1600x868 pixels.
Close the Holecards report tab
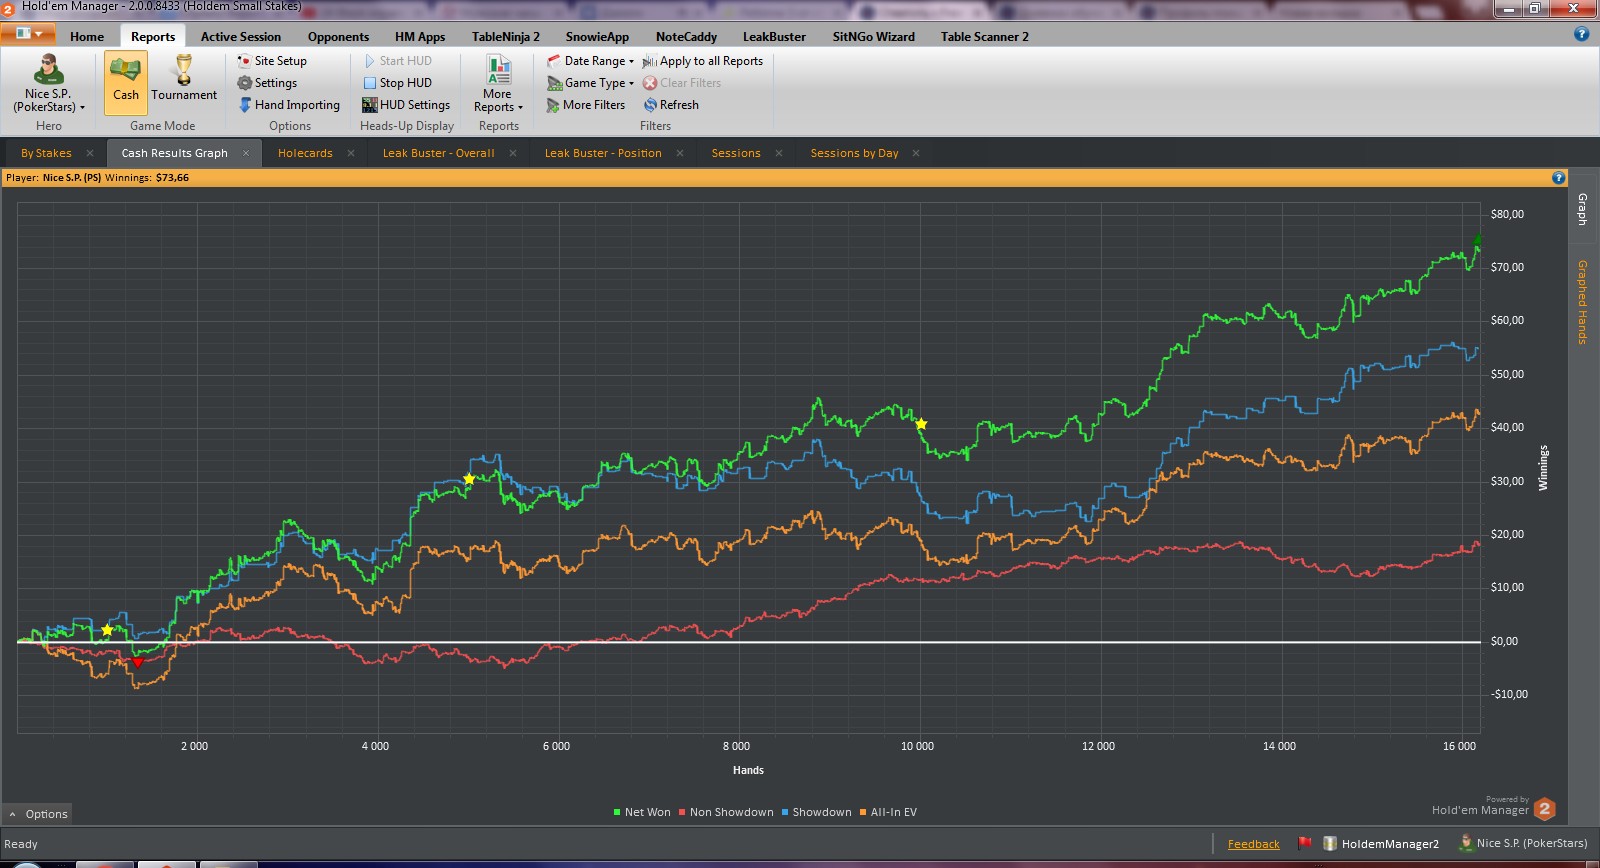(x=351, y=153)
